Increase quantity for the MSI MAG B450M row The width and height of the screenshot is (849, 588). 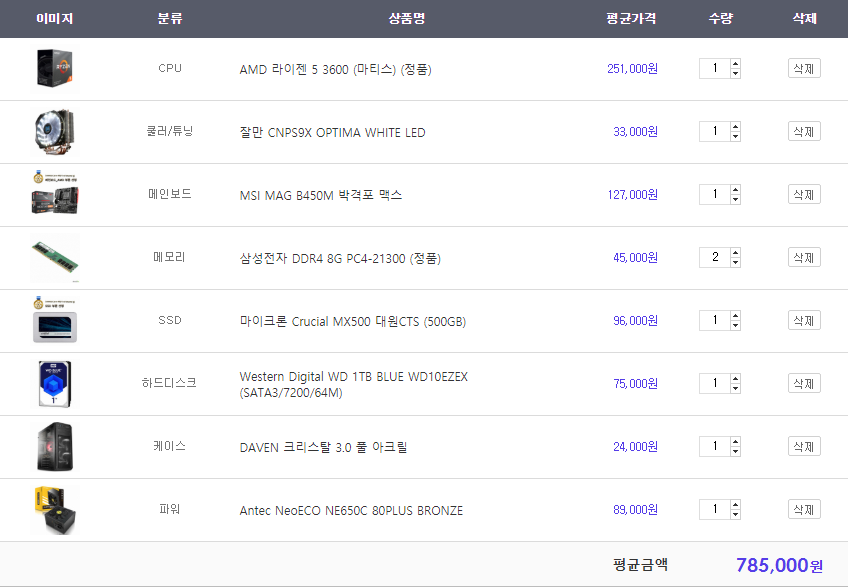point(735,190)
